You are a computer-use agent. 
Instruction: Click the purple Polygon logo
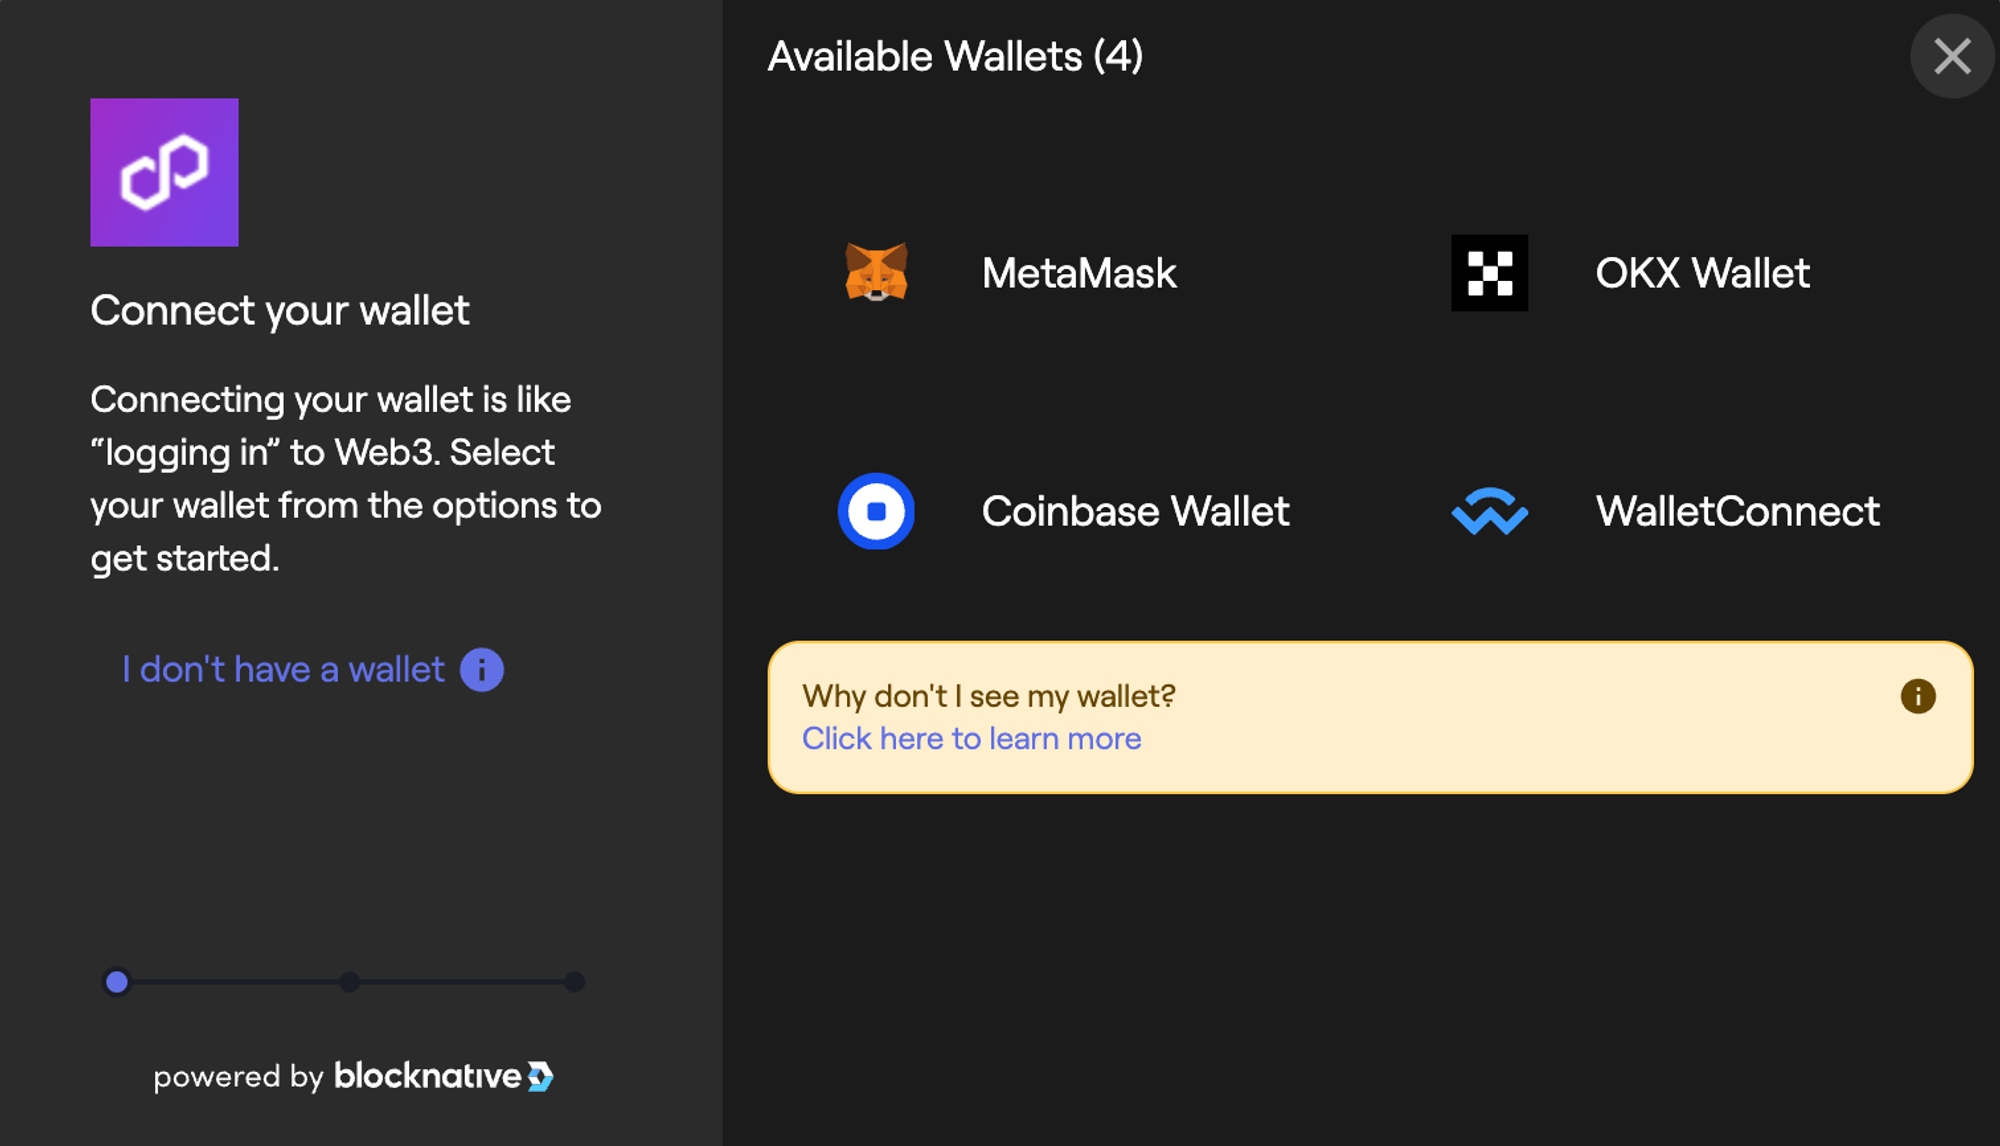(164, 172)
